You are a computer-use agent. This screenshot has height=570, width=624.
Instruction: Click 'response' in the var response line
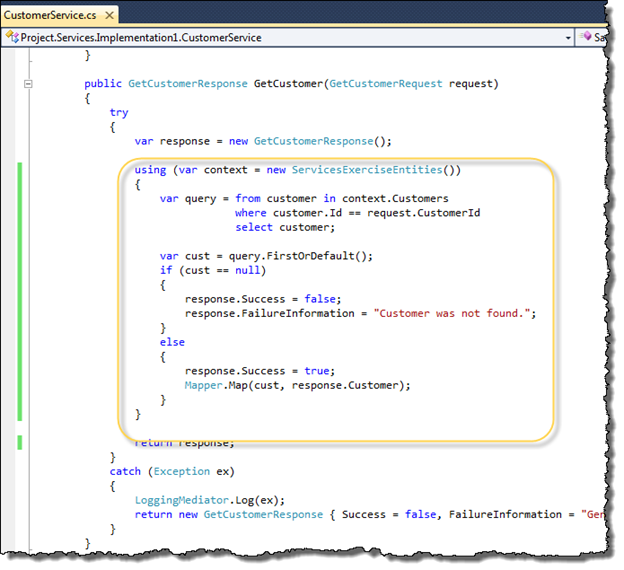185,141
